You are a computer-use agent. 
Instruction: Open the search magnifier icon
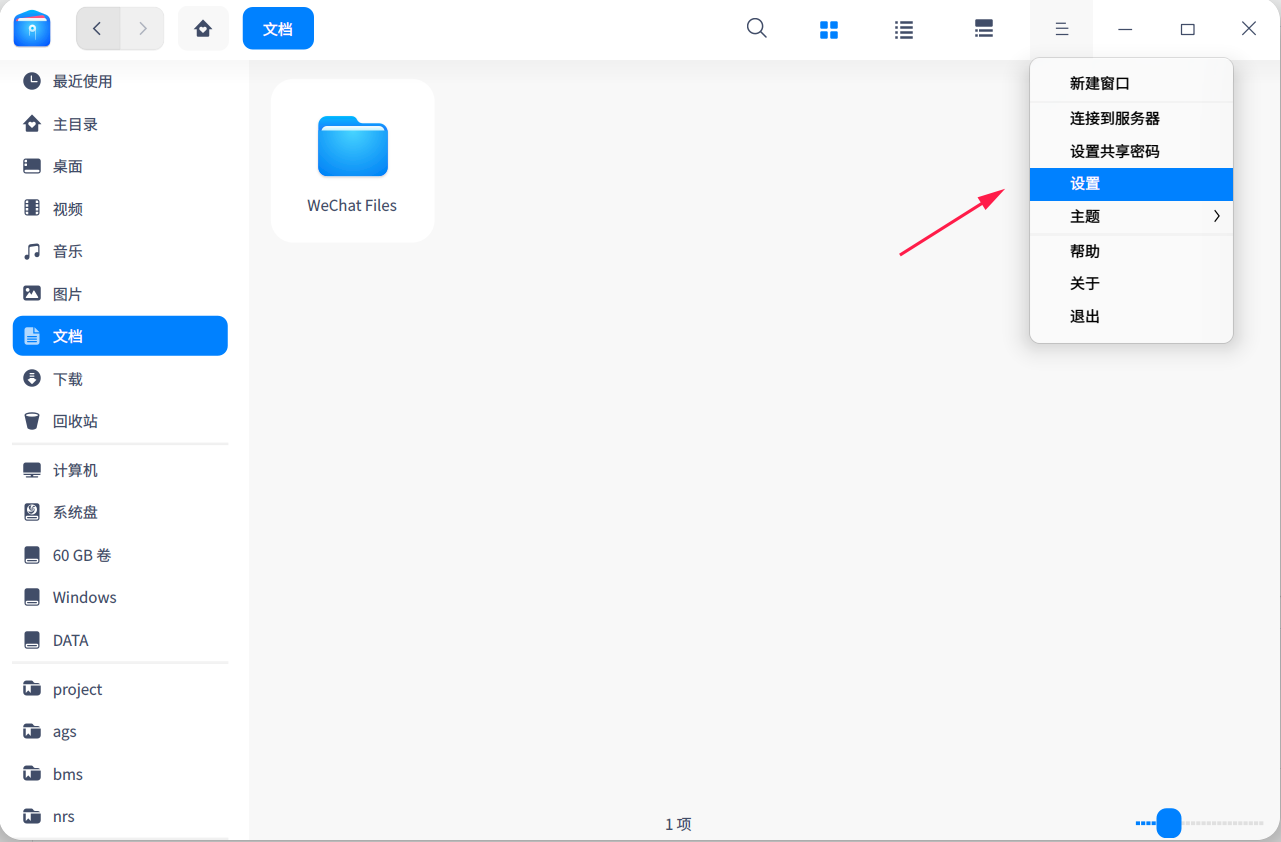[757, 29]
